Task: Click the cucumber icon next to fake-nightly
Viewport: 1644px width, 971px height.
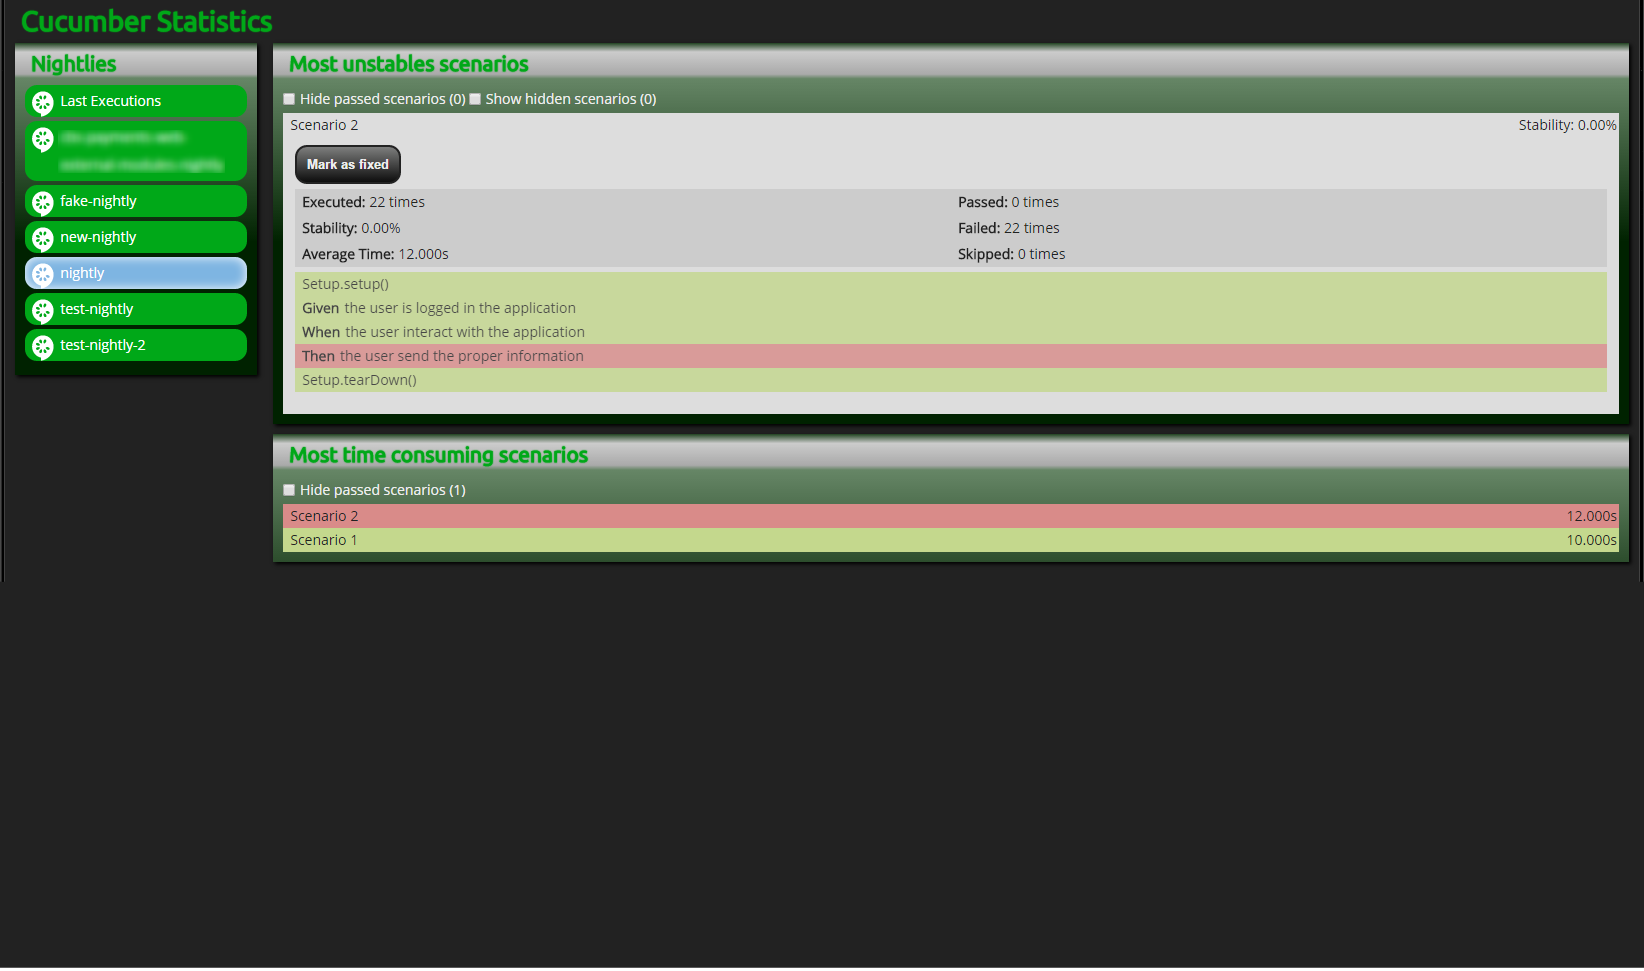Action: (x=43, y=202)
